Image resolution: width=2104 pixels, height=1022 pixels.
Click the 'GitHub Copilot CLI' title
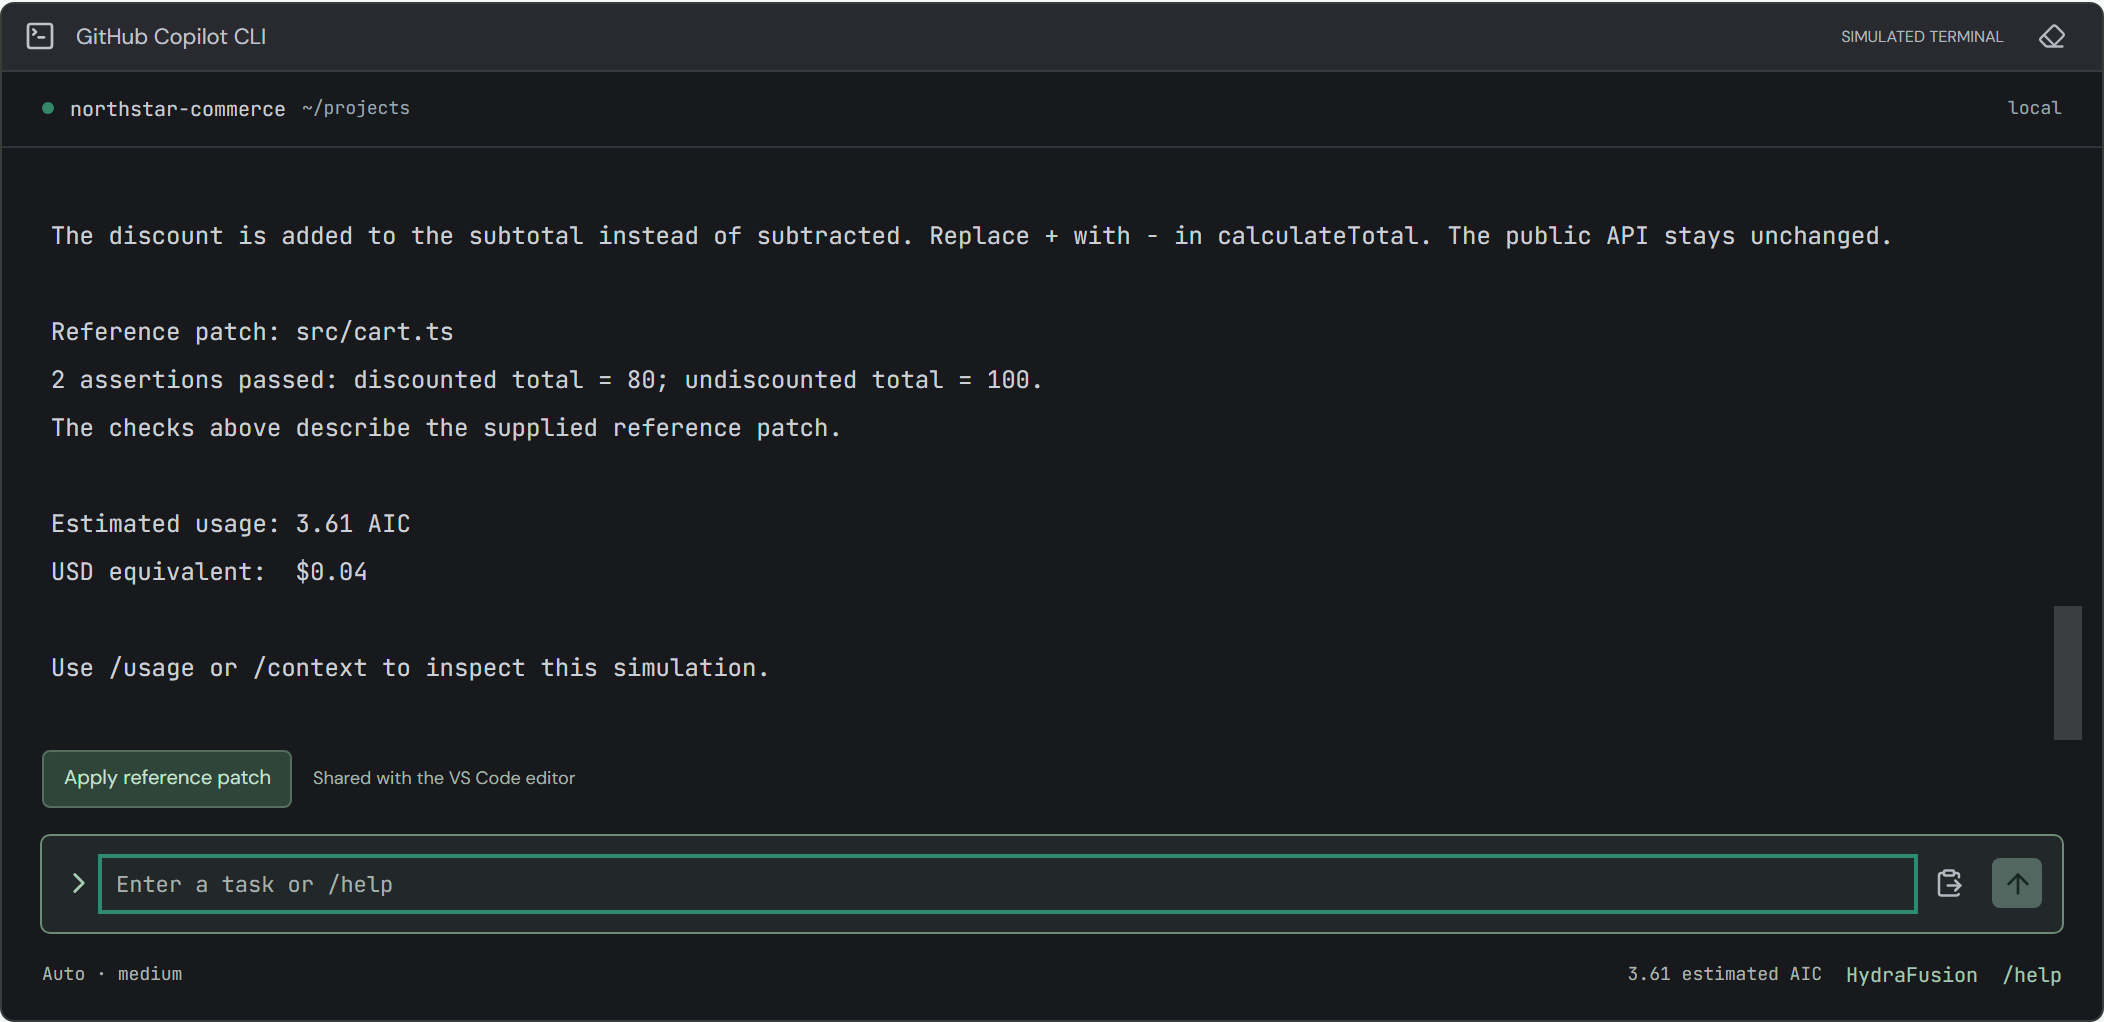171,37
